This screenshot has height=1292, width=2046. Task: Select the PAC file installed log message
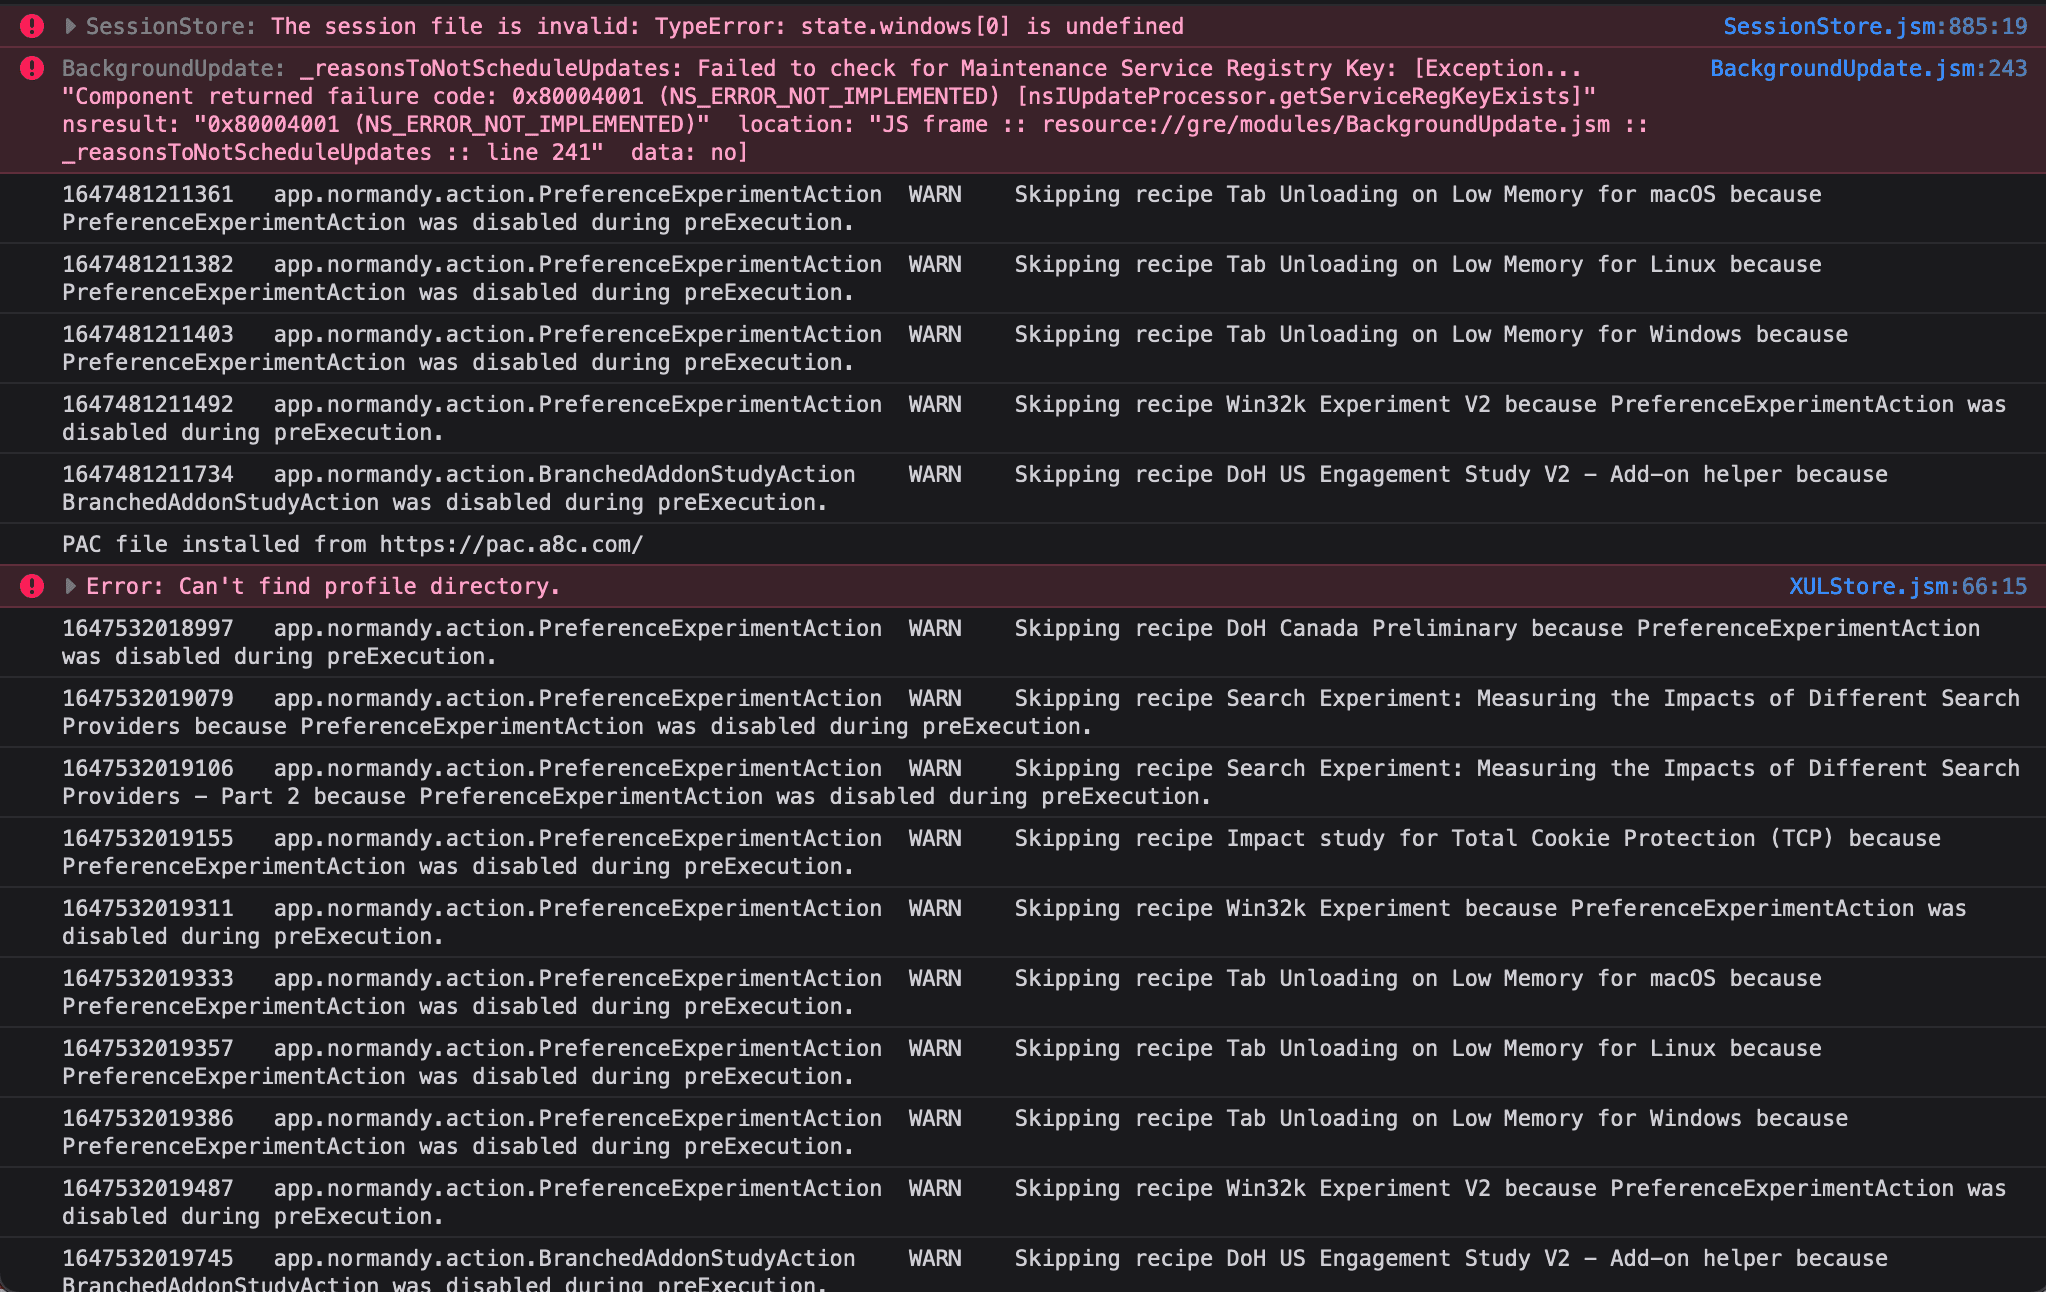[x=352, y=544]
